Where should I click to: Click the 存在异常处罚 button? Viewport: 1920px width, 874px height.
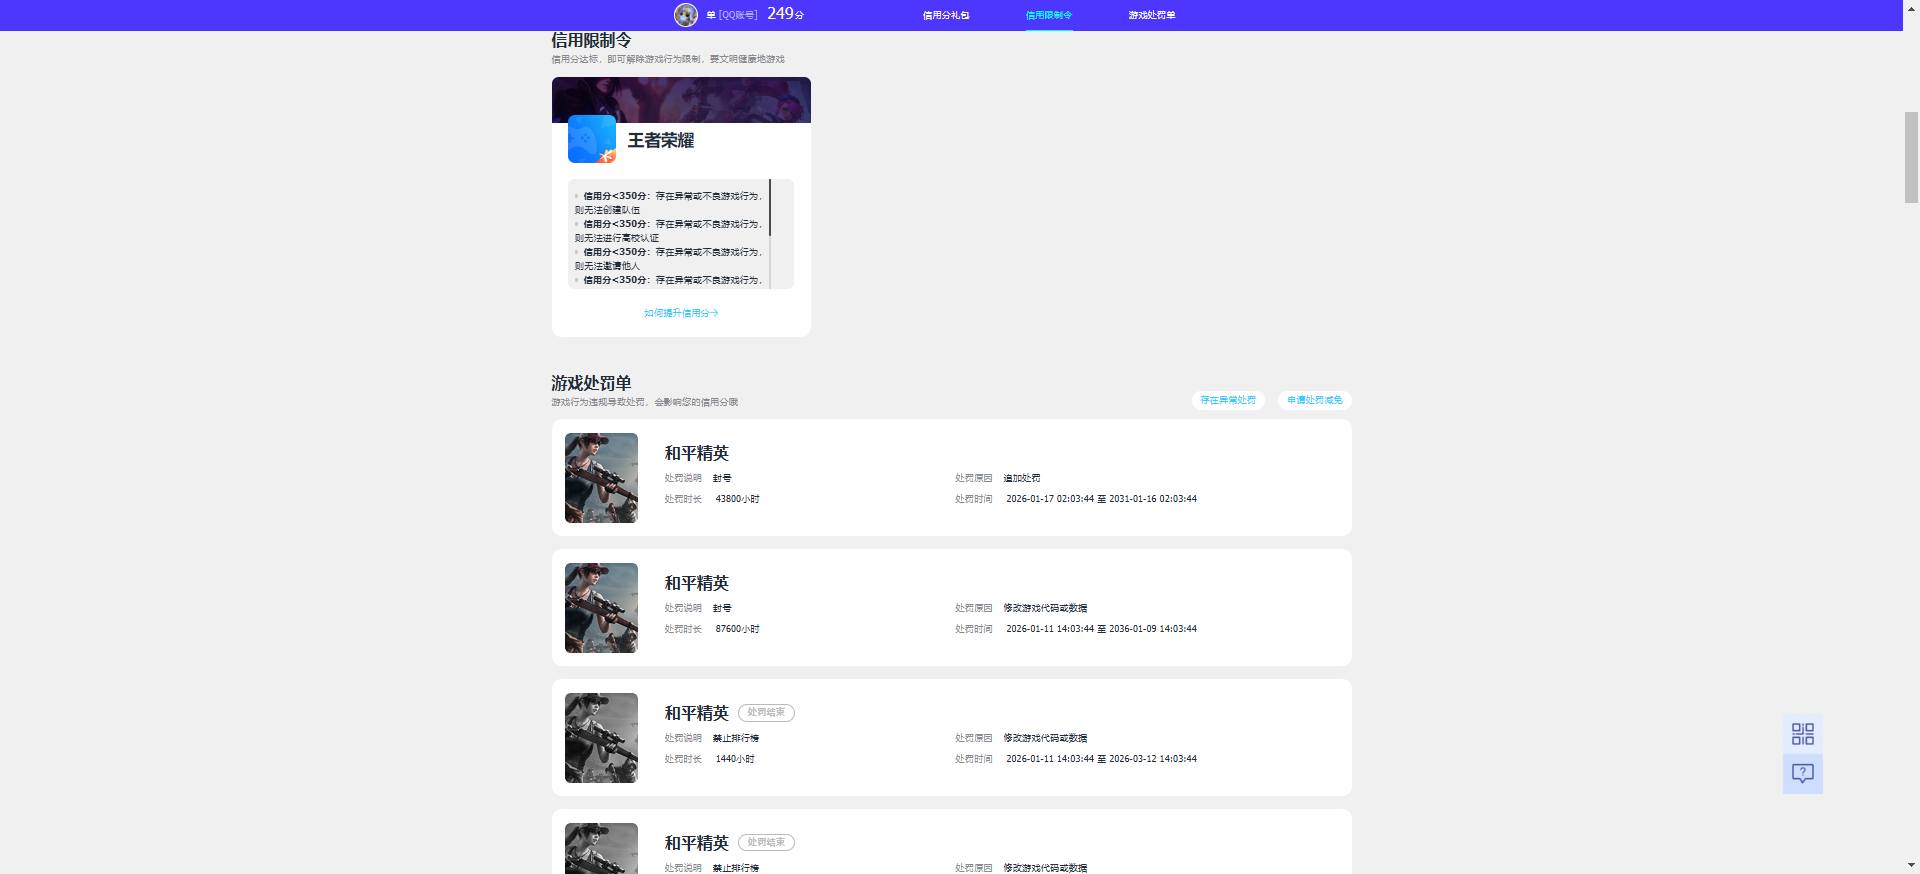tap(1228, 400)
